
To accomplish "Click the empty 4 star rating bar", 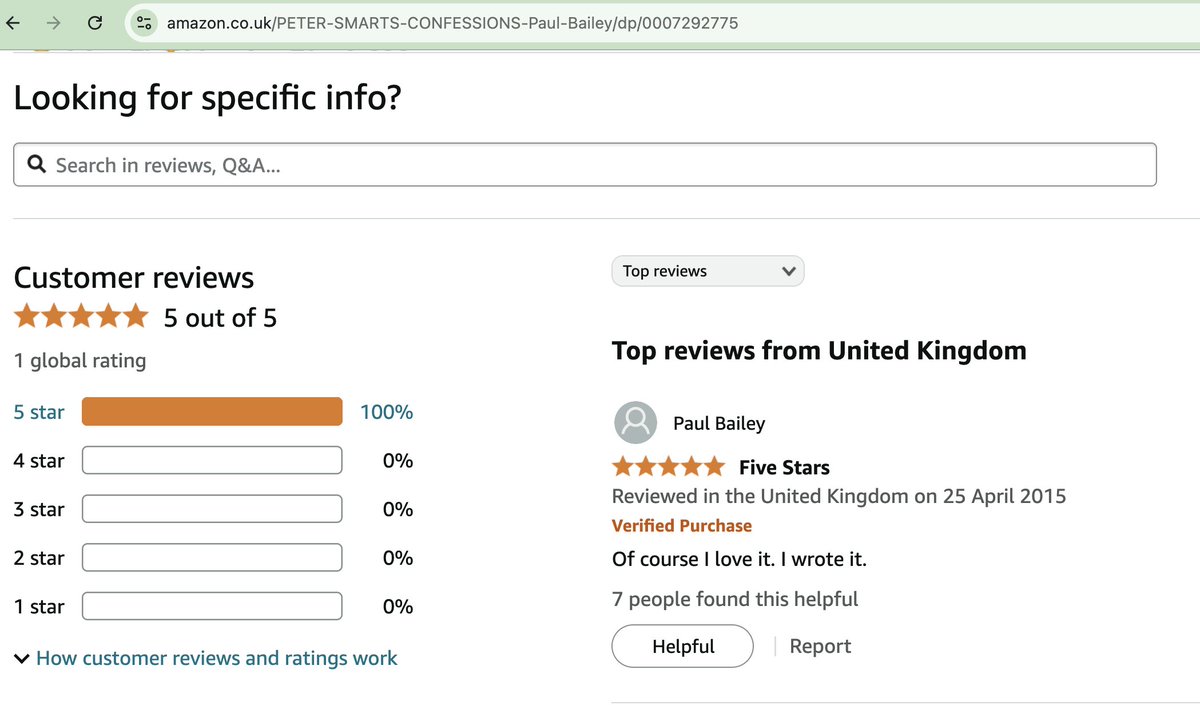I will click(x=212, y=460).
